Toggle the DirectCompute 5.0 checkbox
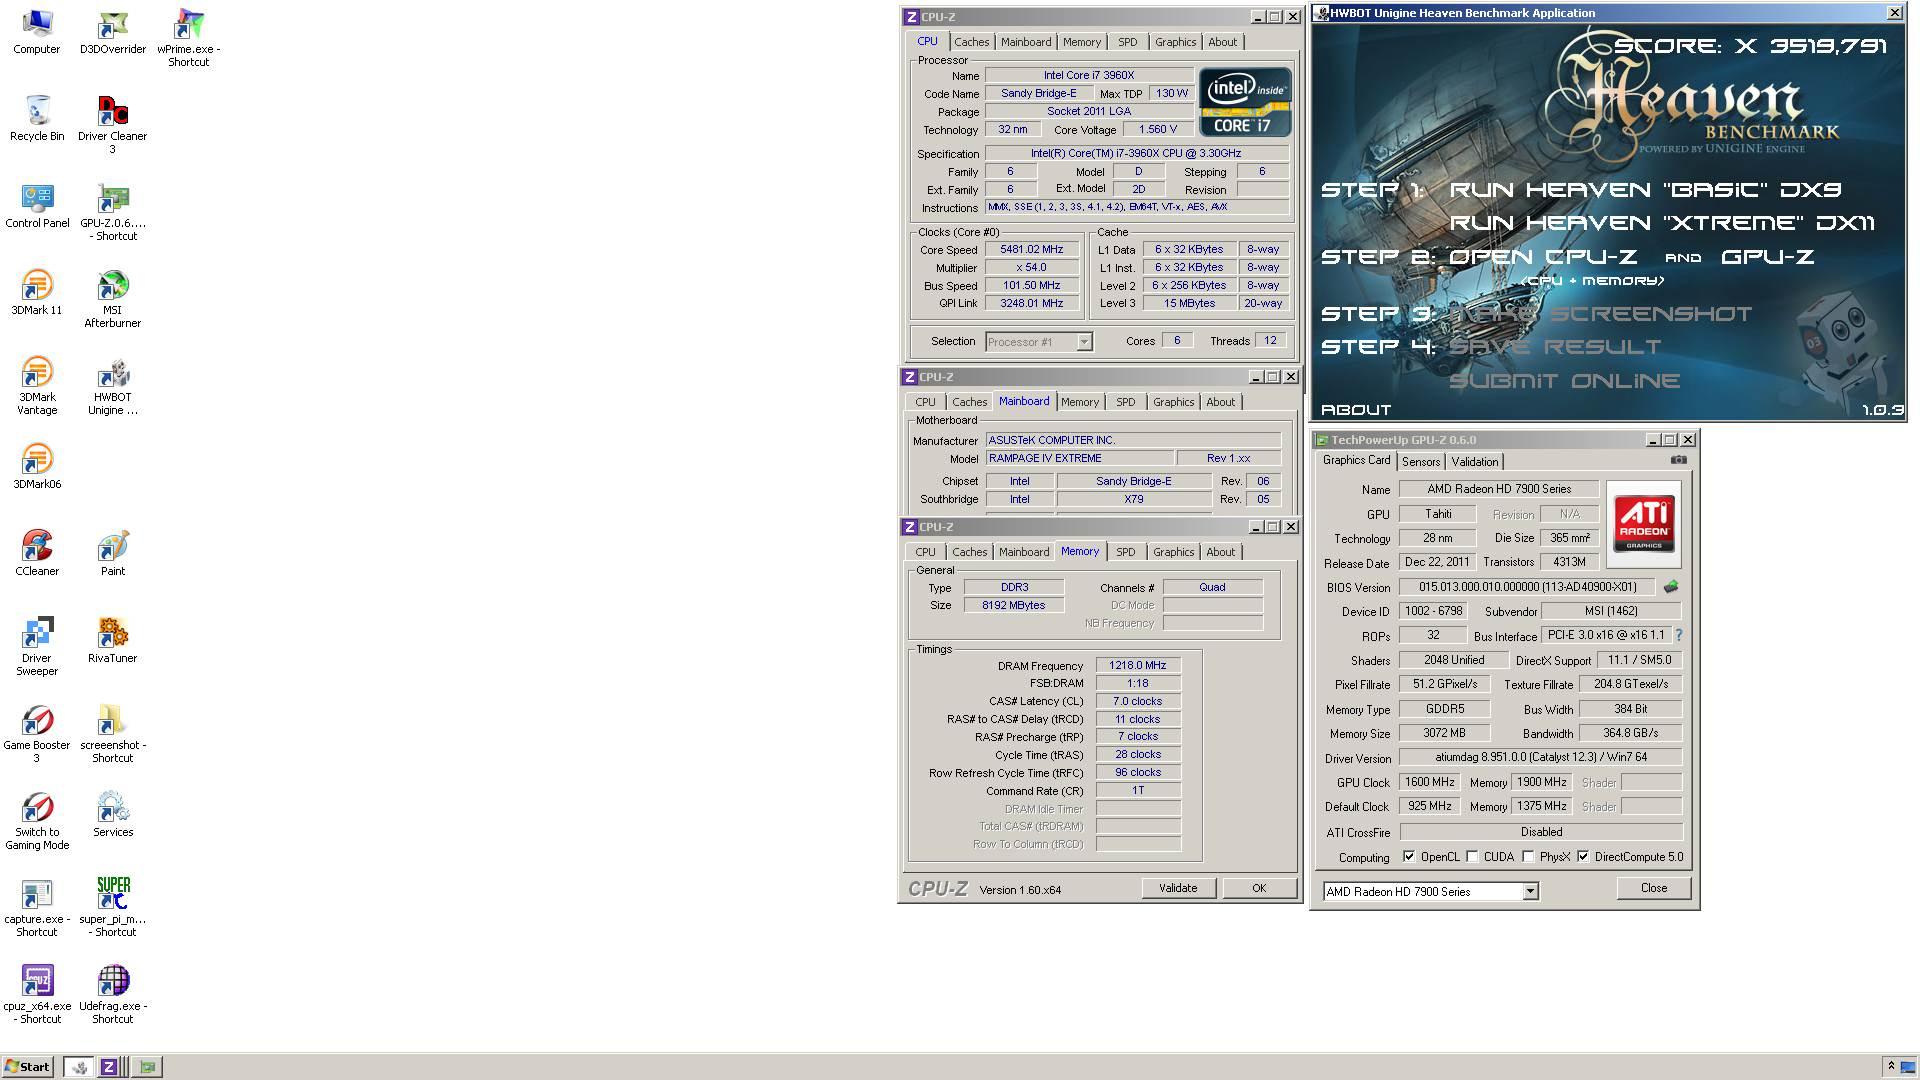The image size is (1920, 1080). (1583, 857)
